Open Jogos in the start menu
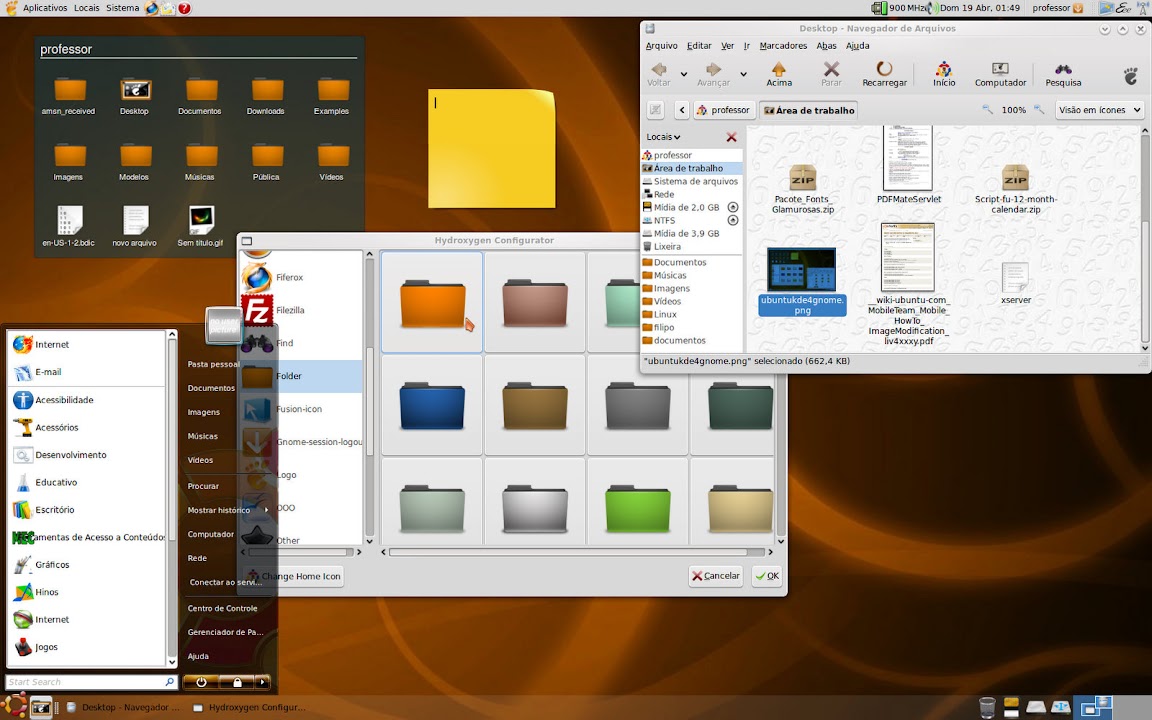The image size is (1152, 720). point(87,647)
